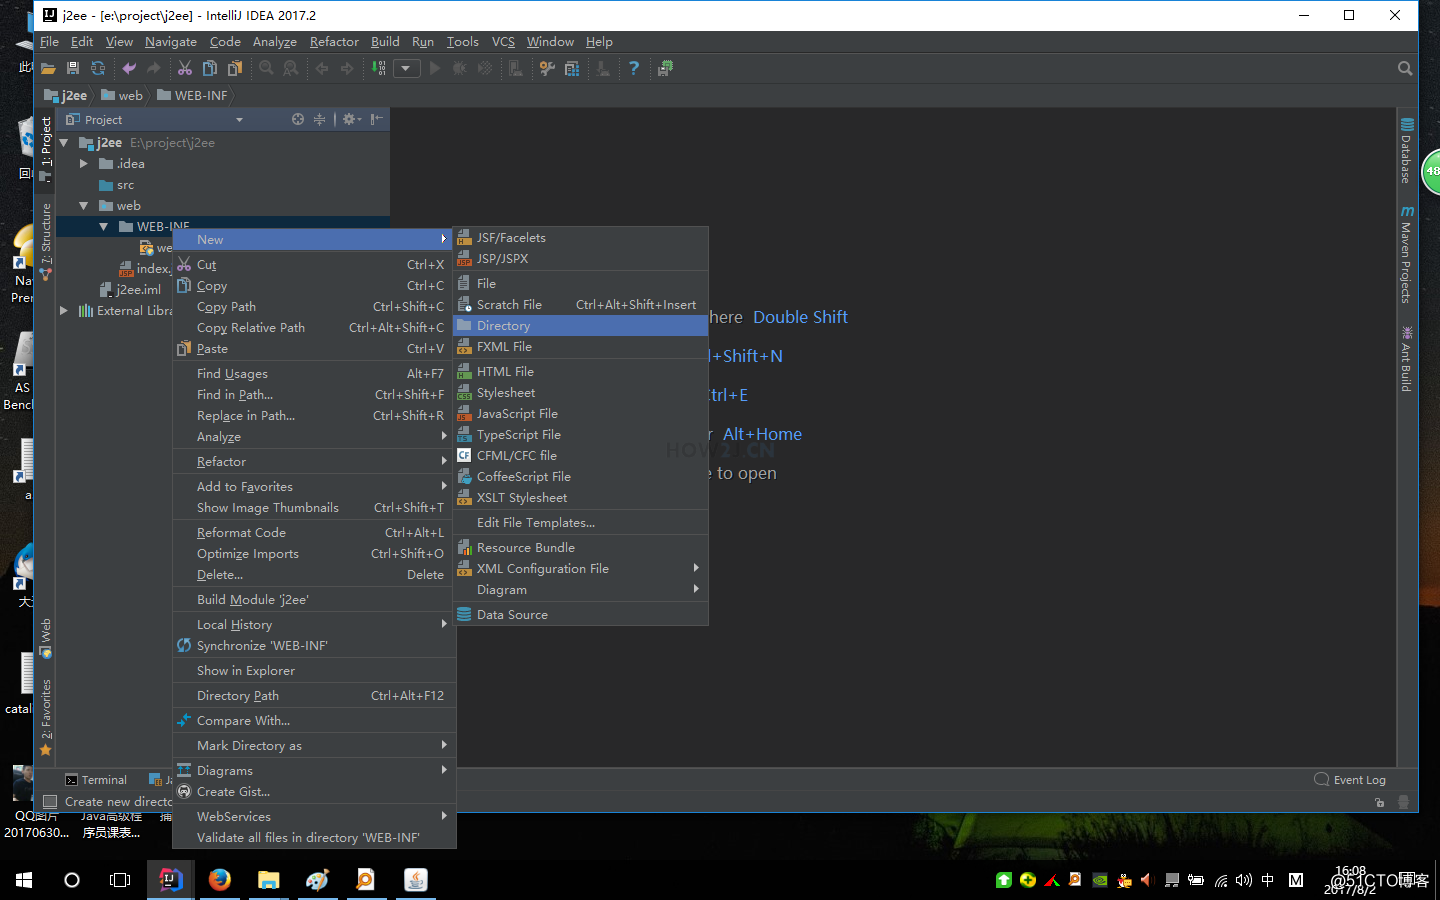Click the Search Everywhere magnifier icon
1440x900 pixels.
pyautogui.click(x=1405, y=68)
